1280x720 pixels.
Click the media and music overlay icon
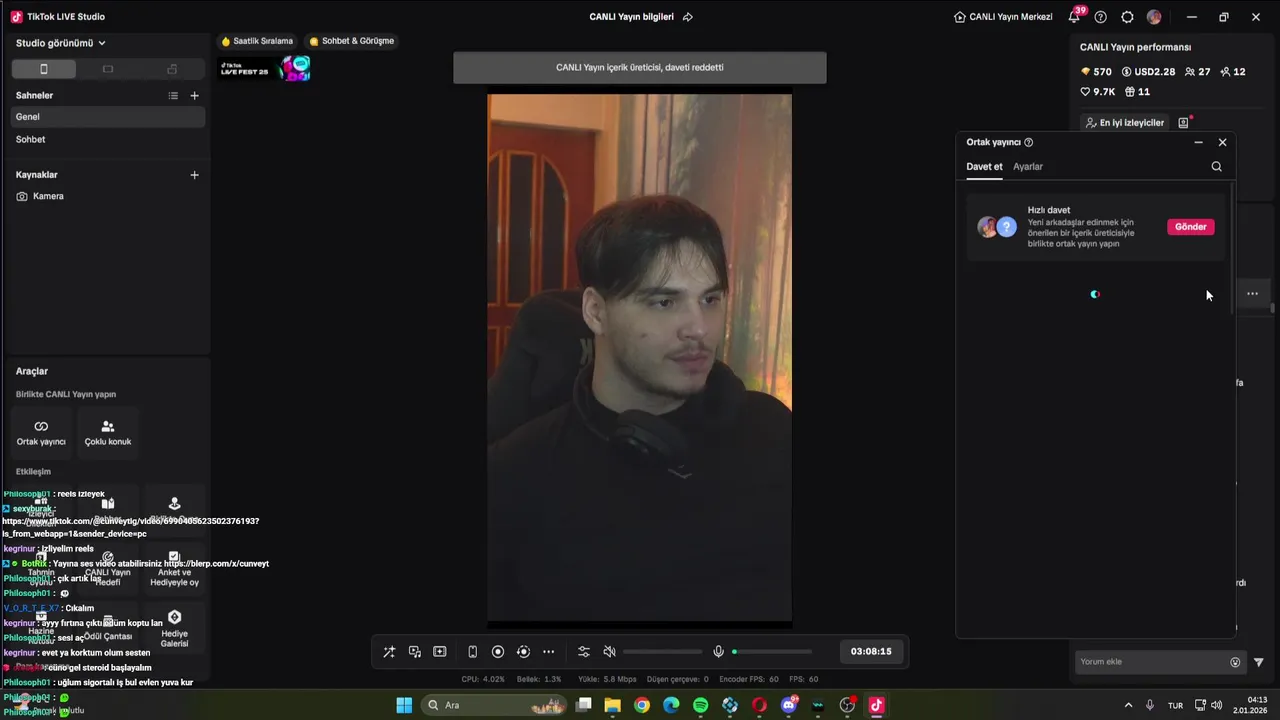click(415, 652)
